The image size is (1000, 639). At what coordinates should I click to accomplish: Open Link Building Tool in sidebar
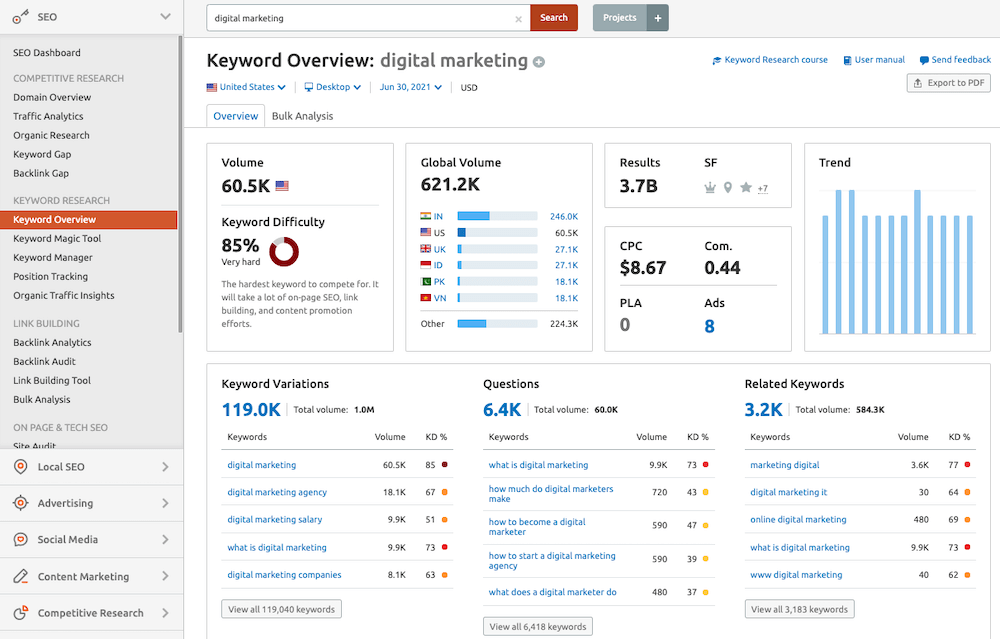(52, 381)
